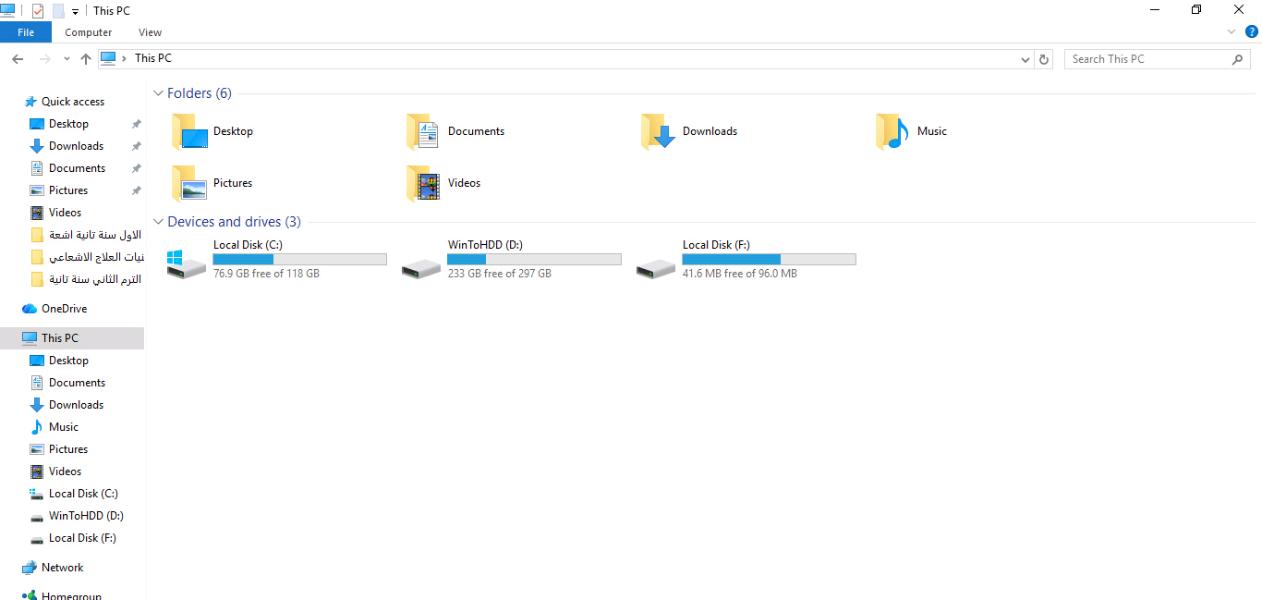Viewport: 1262px width, 600px height.
Task: Expand the ribbon with the chevron arrow
Action: click(1231, 32)
